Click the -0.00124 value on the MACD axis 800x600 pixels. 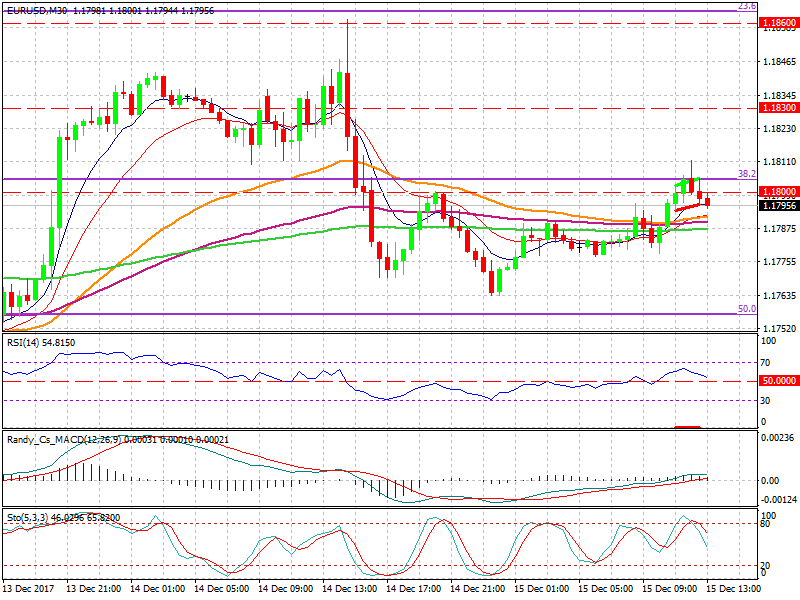pos(778,499)
